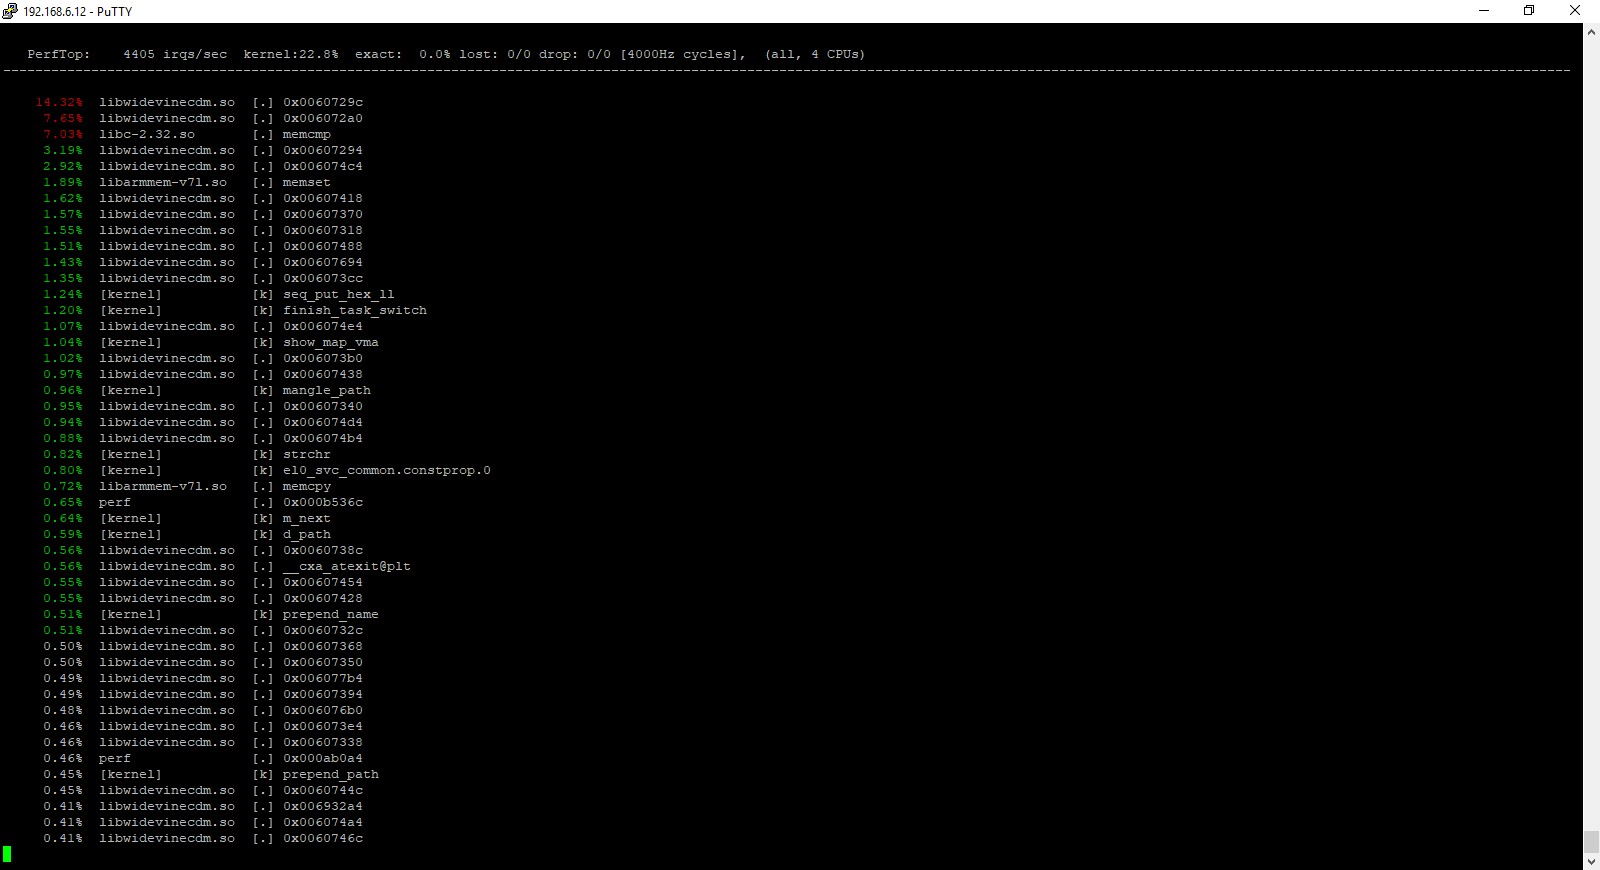Close the PuTTY session window

coord(1575,11)
